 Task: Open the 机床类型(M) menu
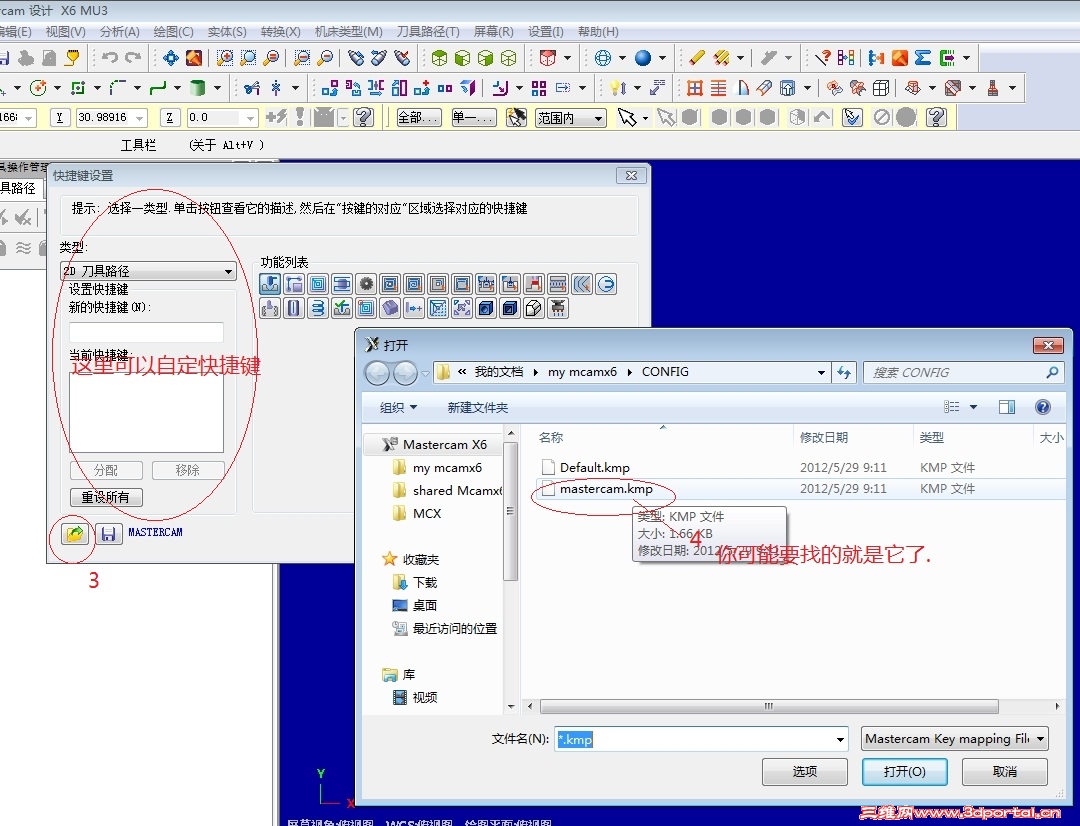tap(349, 32)
